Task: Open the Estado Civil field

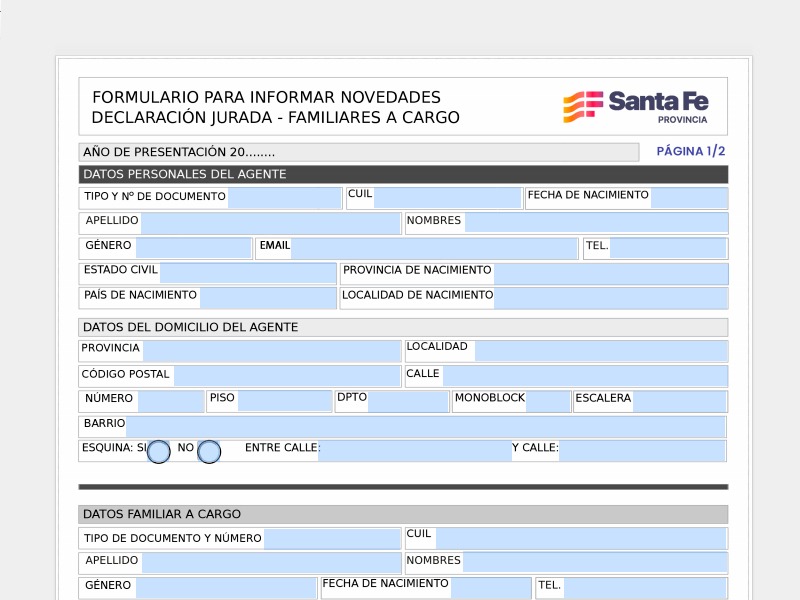Action: pos(247,273)
